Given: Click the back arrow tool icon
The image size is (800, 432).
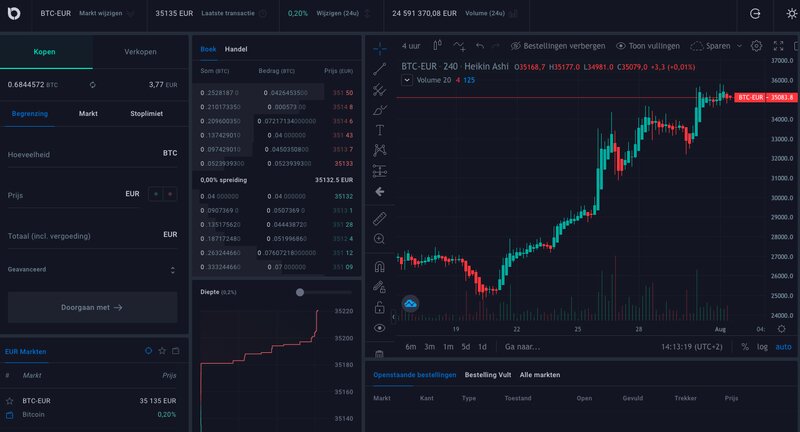Looking at the screenshot, I should click(x=380, y=192).
